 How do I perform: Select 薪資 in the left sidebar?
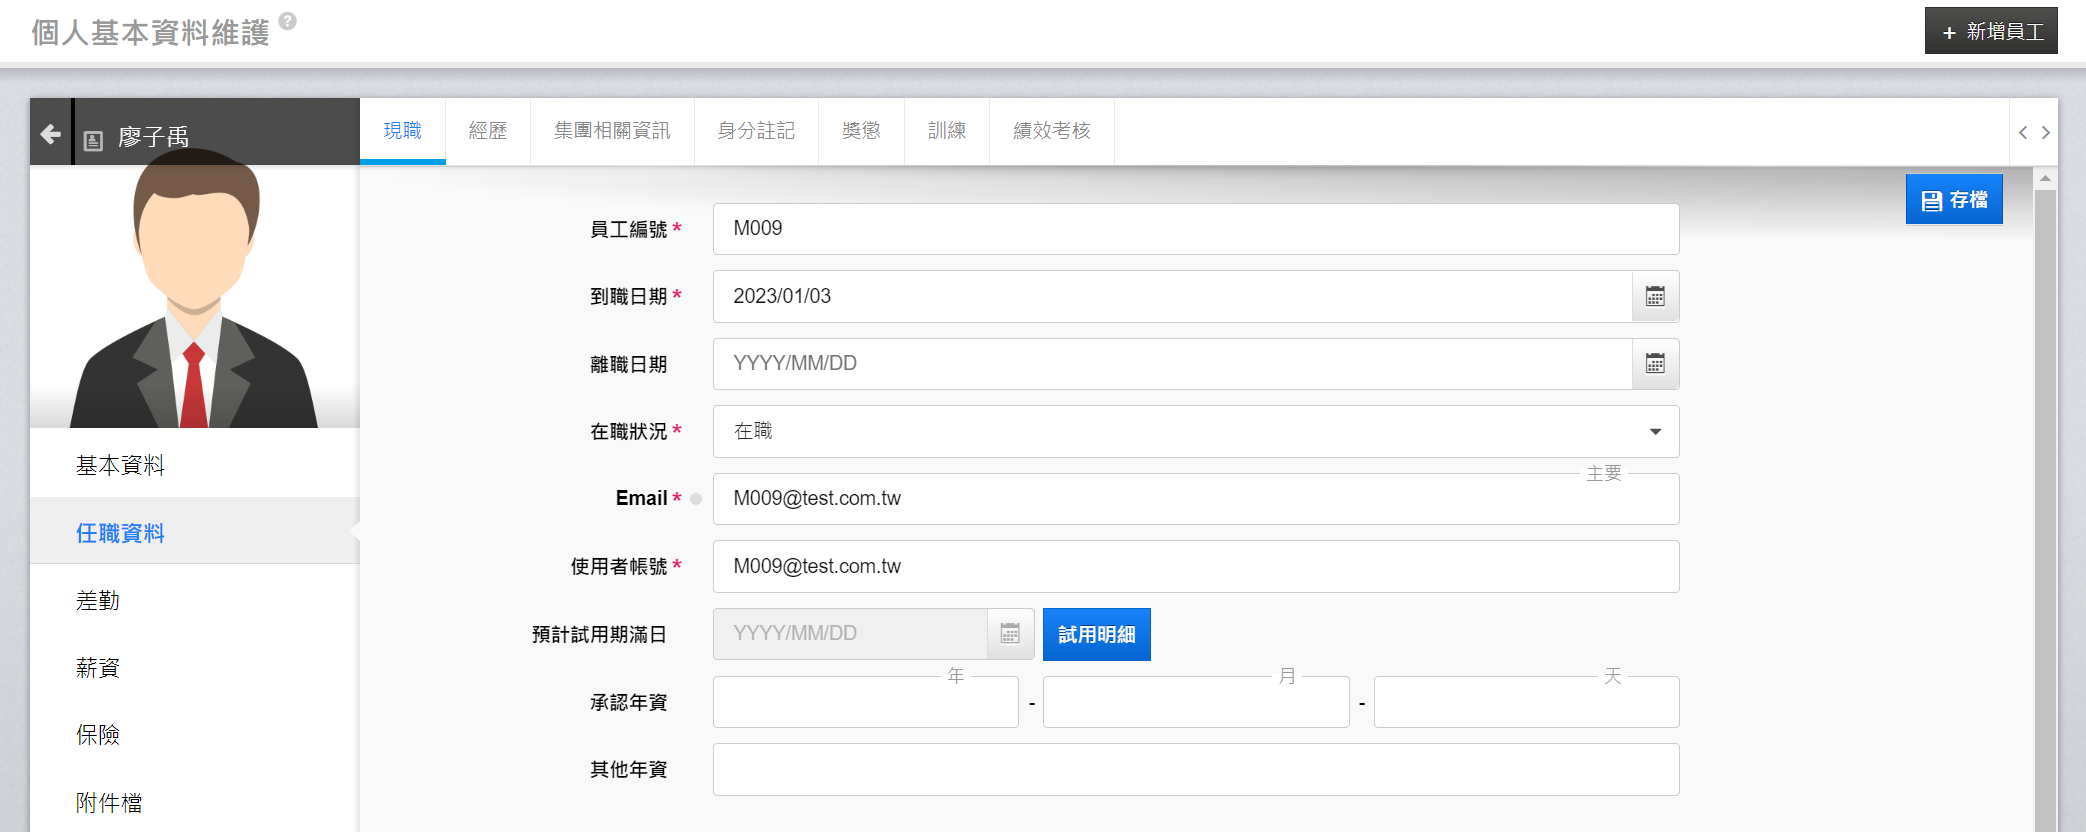tap(98, 668)
